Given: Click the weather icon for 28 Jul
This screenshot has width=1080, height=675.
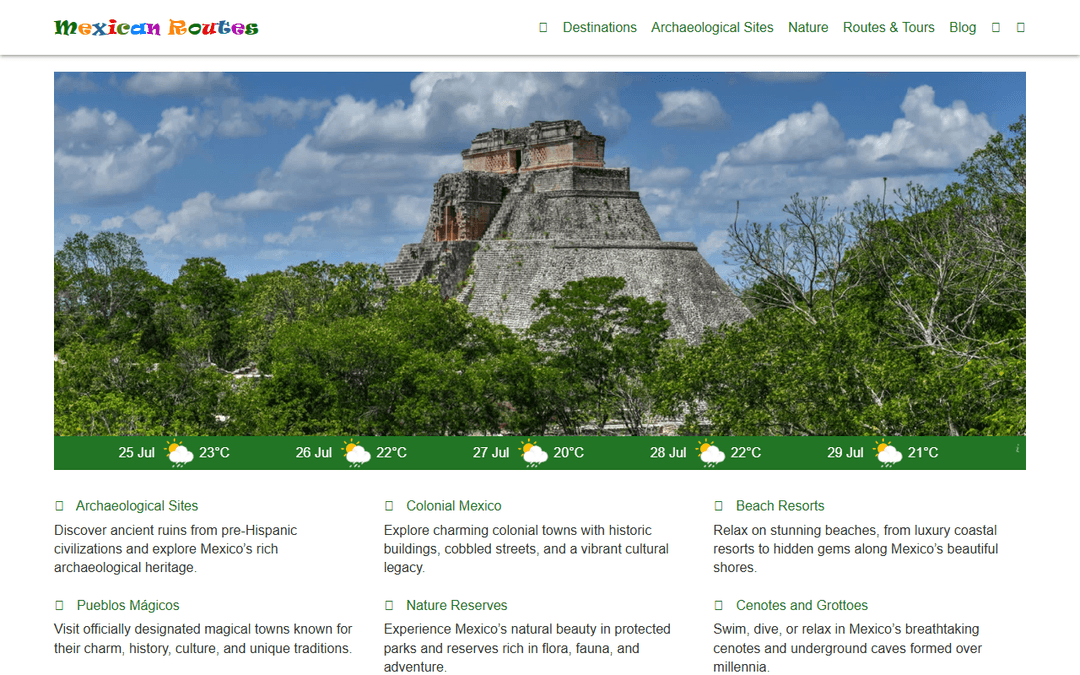Looking at the screenshot, I should (x=710, y=453).
